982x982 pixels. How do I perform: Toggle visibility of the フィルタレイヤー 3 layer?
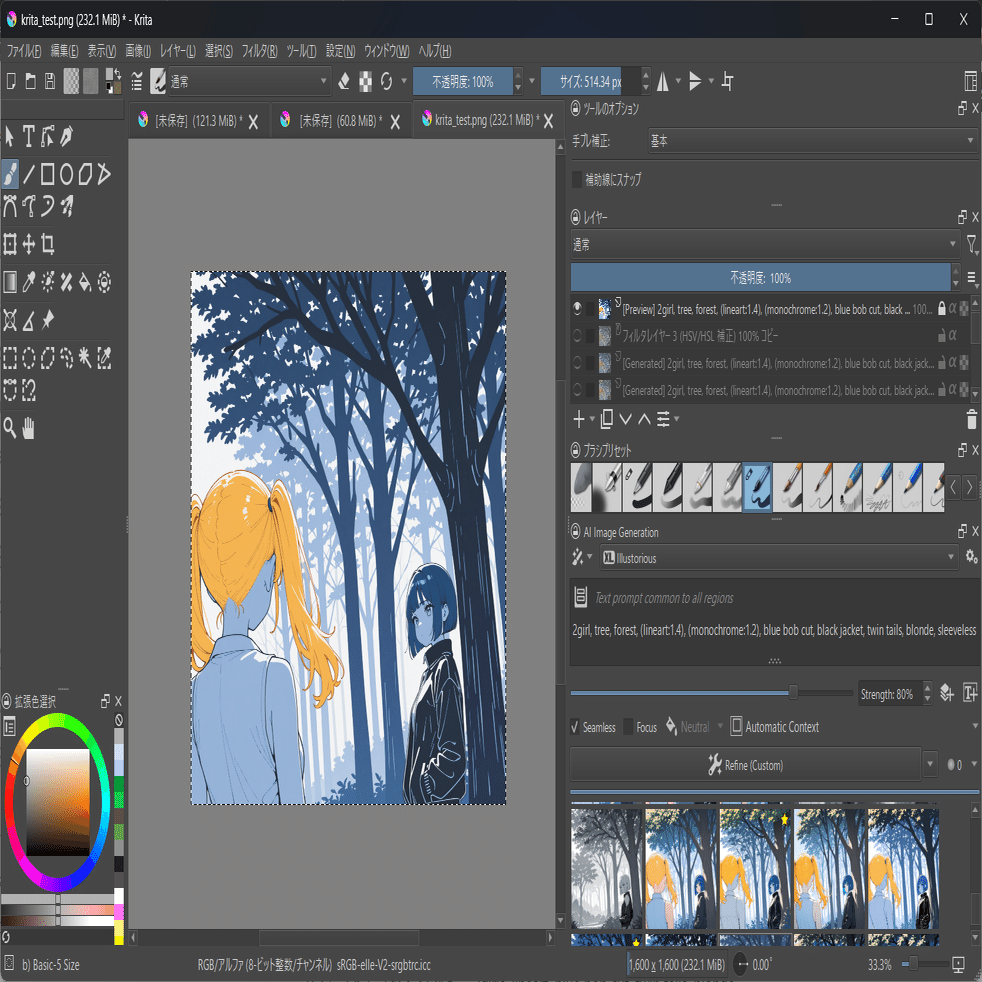point(577,336)
